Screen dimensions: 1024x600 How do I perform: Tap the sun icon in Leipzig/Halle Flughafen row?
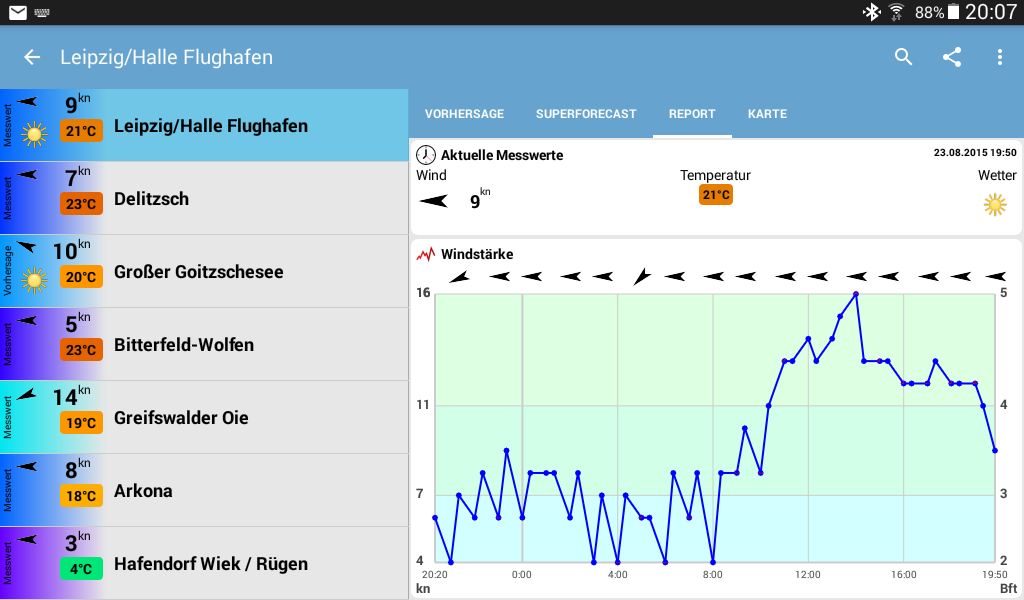click(34, 134)
